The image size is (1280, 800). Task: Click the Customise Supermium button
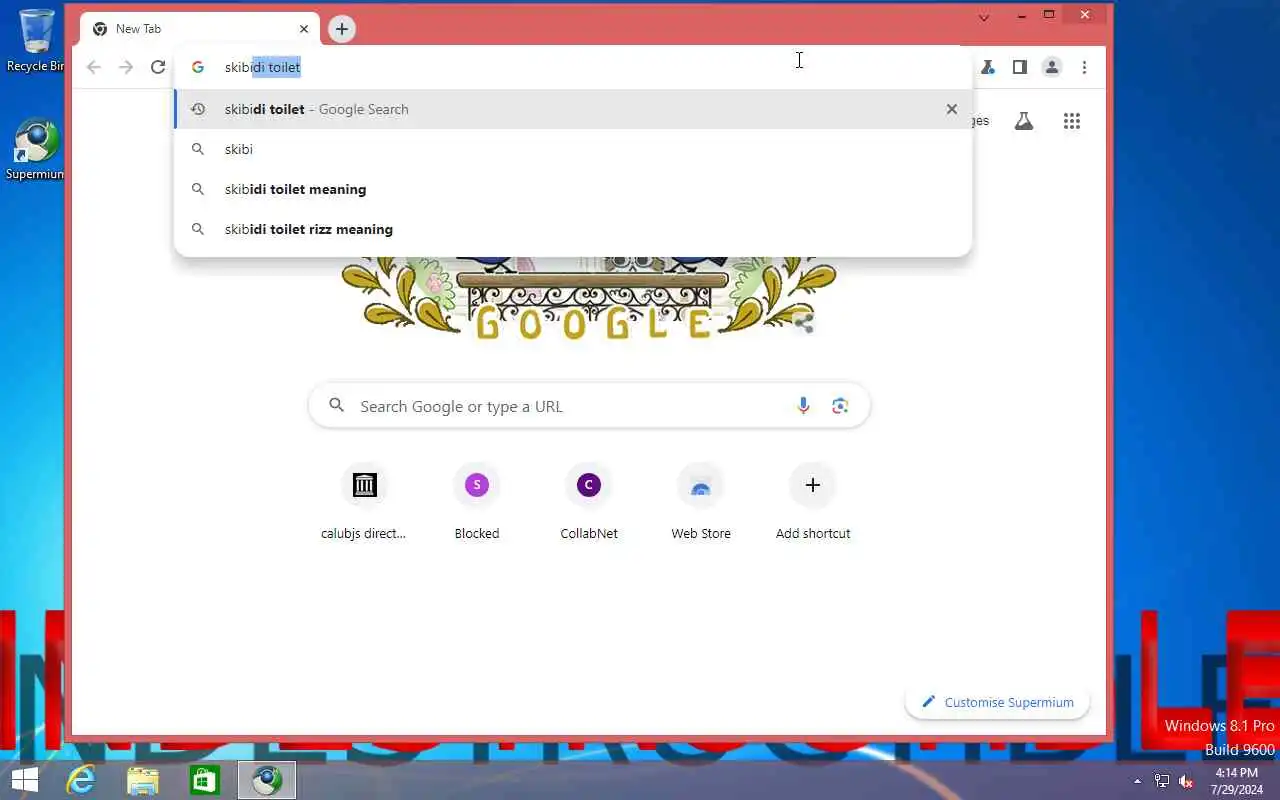point(997,702)
